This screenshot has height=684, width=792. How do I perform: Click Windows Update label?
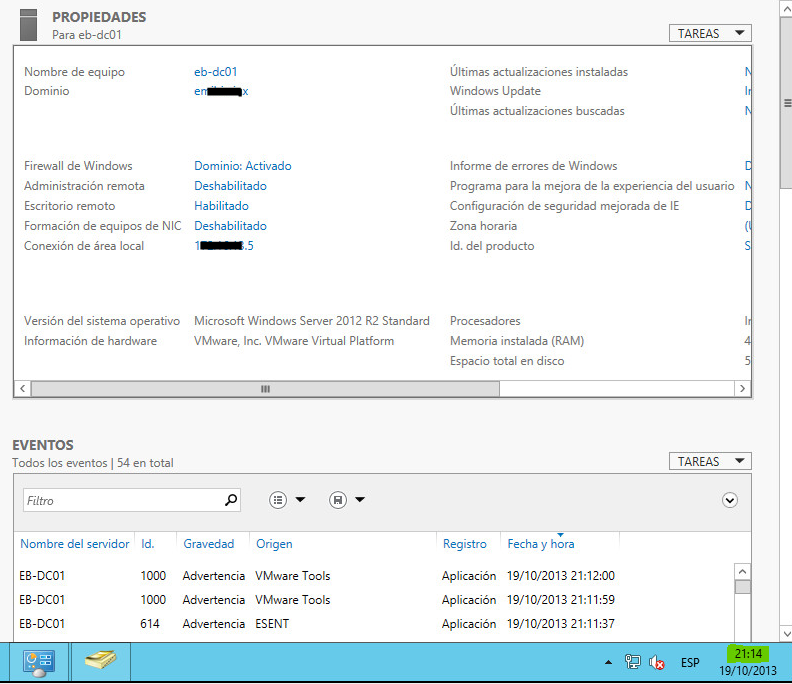(496, 91)
